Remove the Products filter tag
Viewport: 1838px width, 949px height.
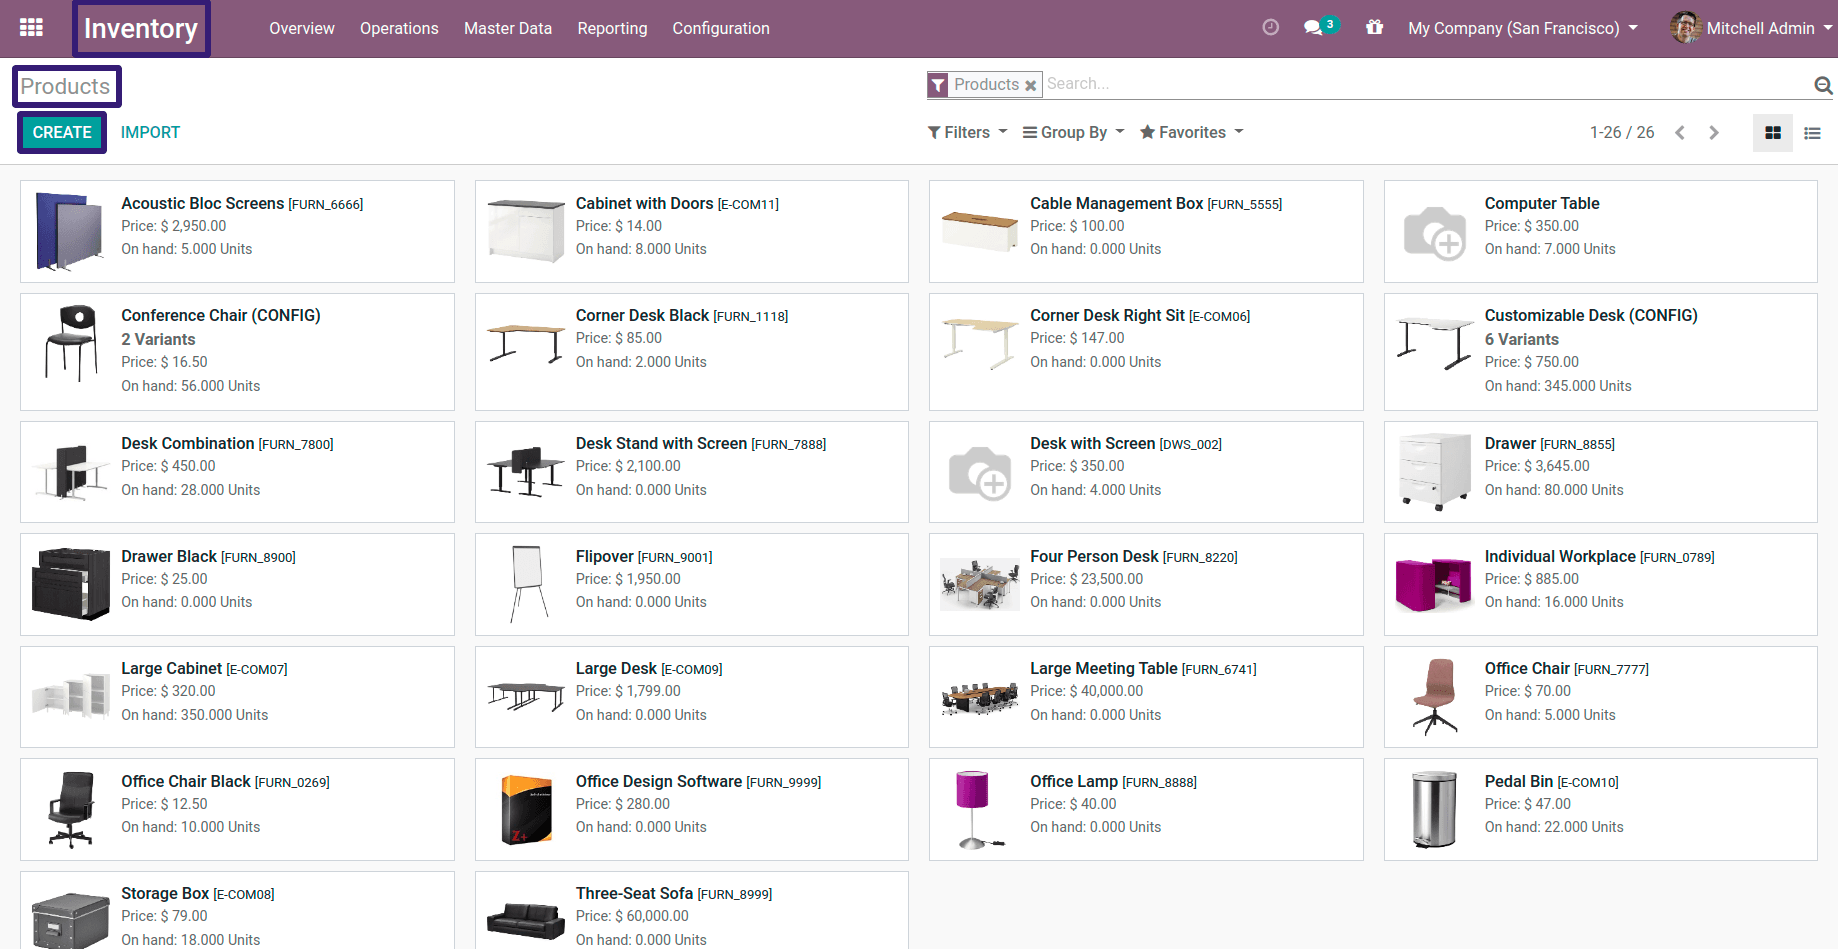click(1031, 85)
